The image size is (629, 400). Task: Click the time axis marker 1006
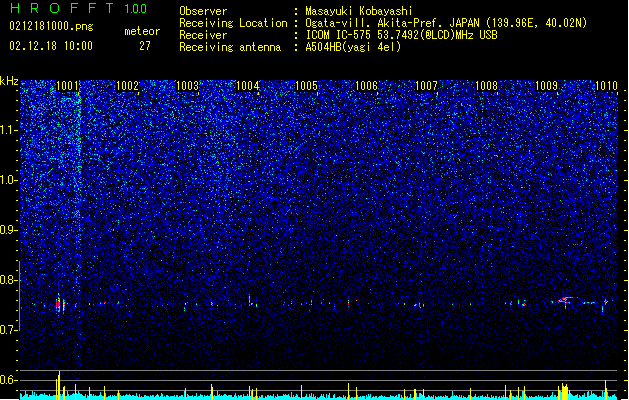[x=367, y=86]
